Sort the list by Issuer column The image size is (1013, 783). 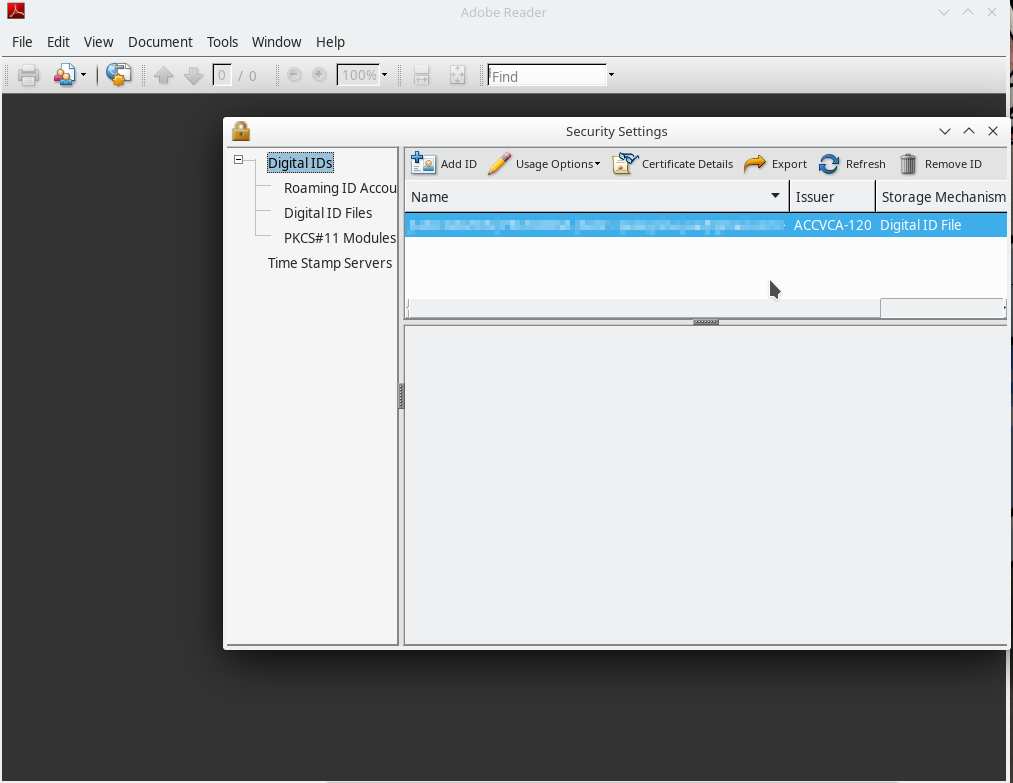831,197
